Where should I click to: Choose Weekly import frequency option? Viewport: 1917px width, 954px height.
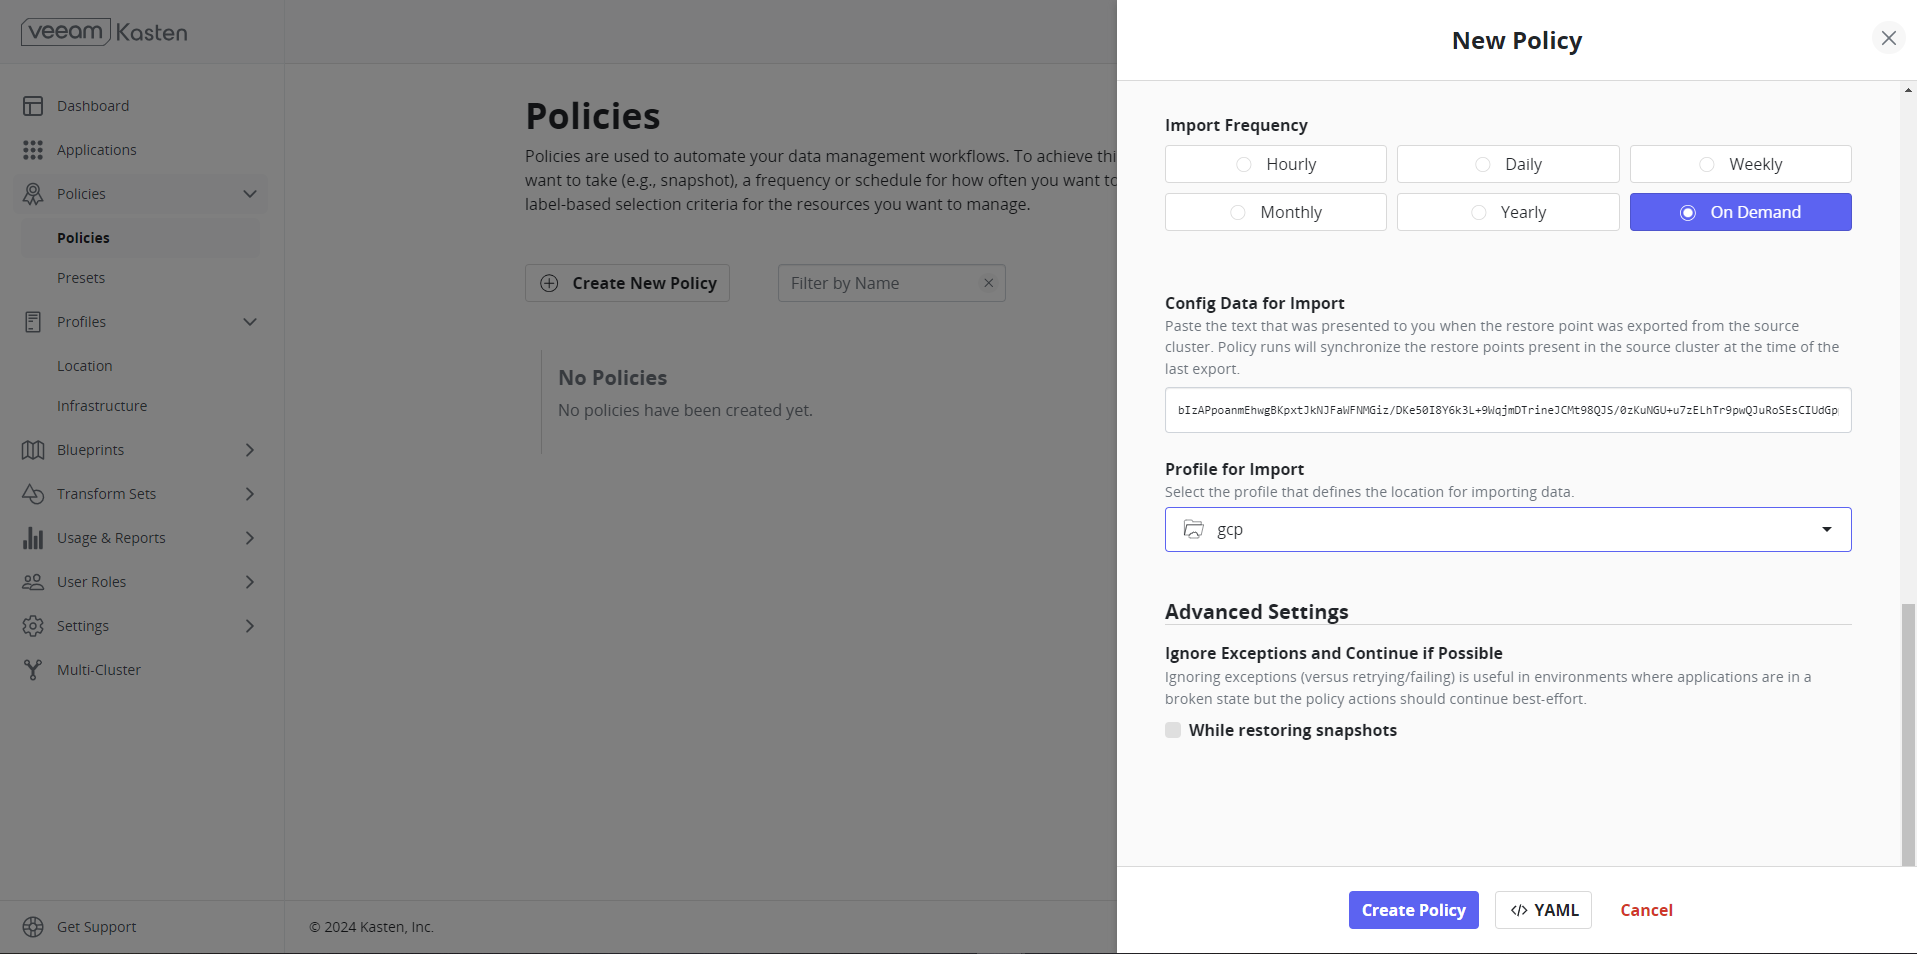pos(1740,164)
